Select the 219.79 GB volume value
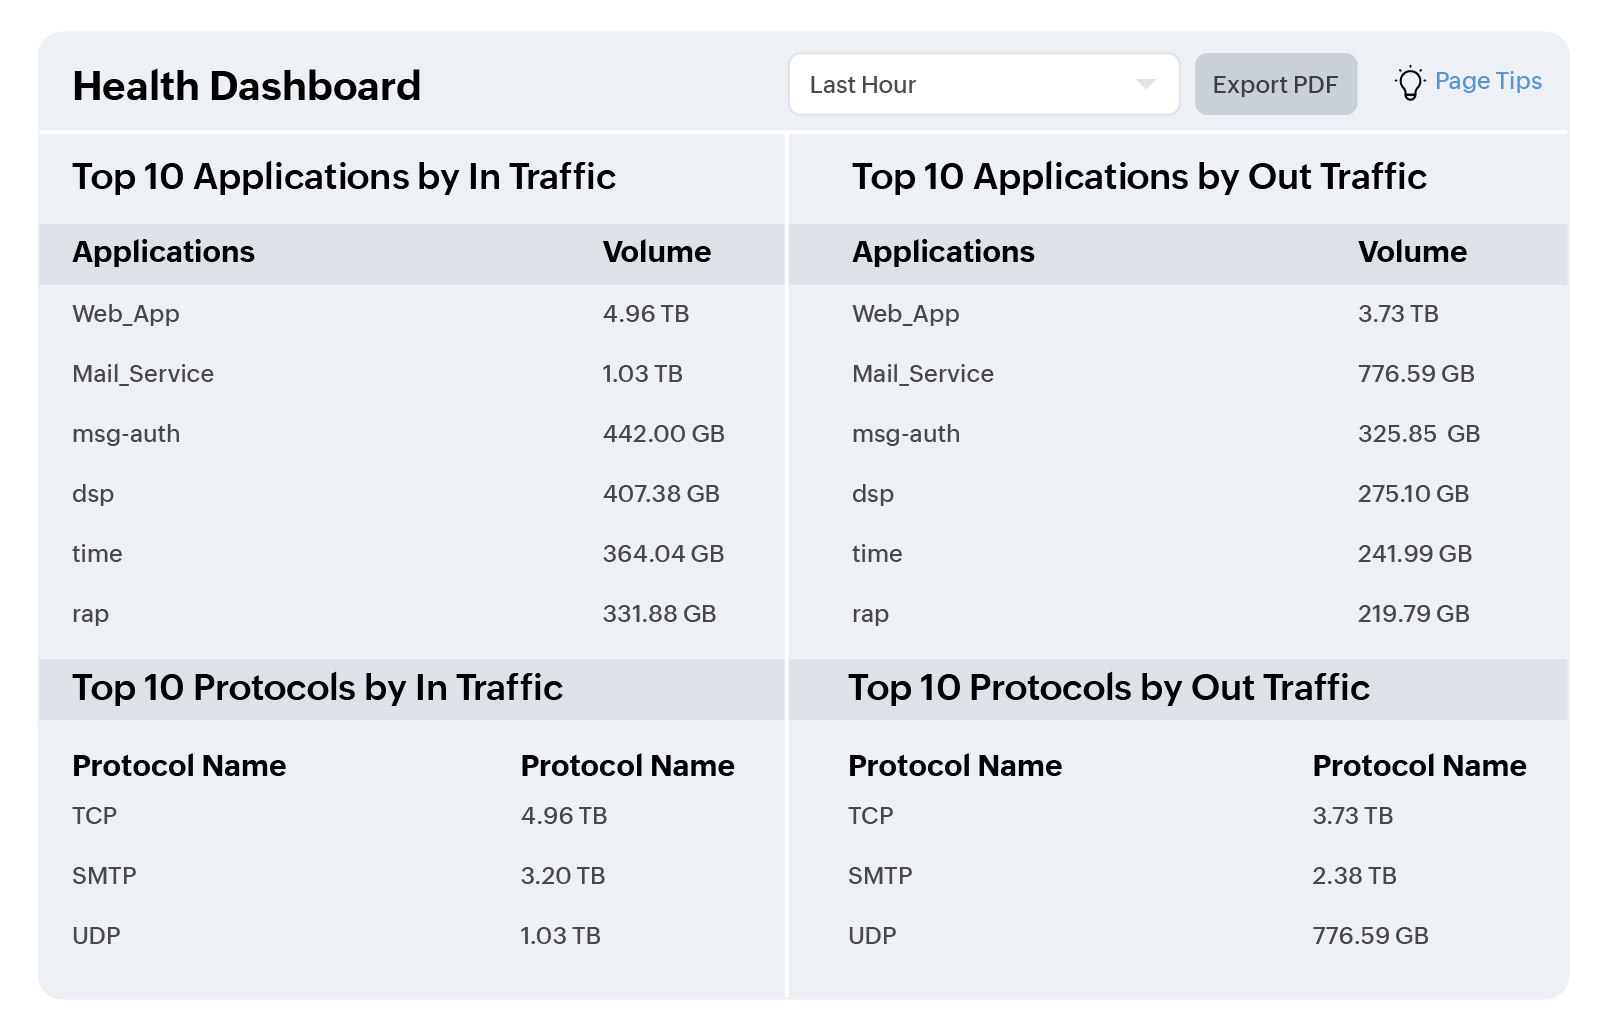Screen dimensions: 1600x1034 (1414, 614)
